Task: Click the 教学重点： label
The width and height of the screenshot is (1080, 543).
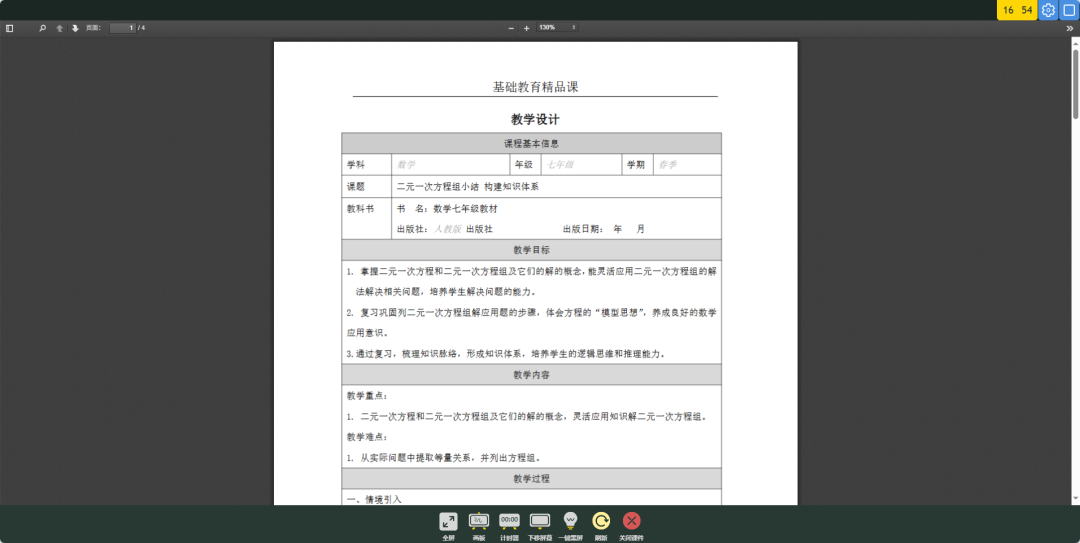Action: [367, 396]
